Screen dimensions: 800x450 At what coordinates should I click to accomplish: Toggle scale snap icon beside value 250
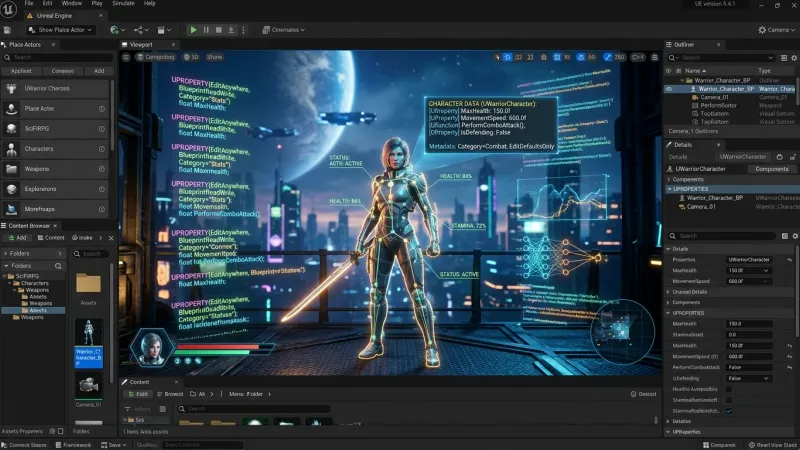[607, 57]
